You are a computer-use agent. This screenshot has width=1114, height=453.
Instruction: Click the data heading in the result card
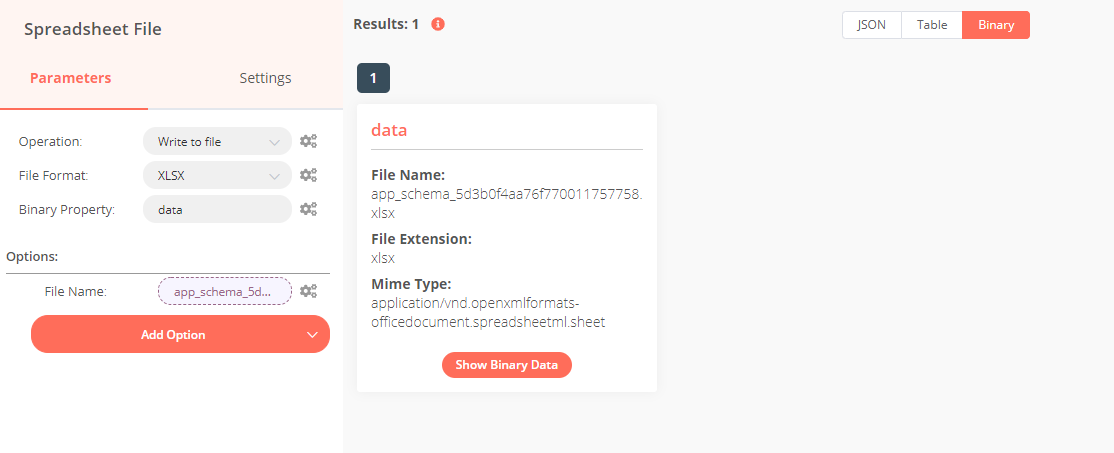pyautogui.click(x=389, y=130)
